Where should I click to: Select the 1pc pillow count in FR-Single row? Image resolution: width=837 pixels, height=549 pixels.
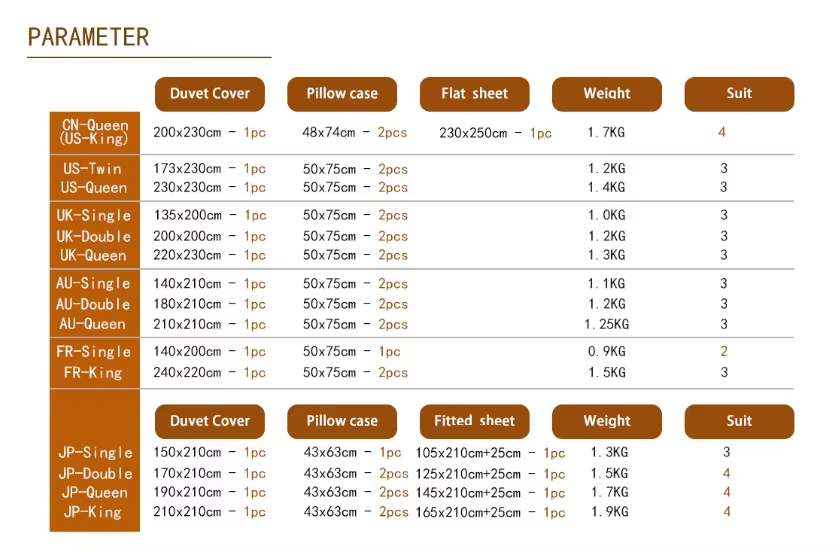click(390, 352)
